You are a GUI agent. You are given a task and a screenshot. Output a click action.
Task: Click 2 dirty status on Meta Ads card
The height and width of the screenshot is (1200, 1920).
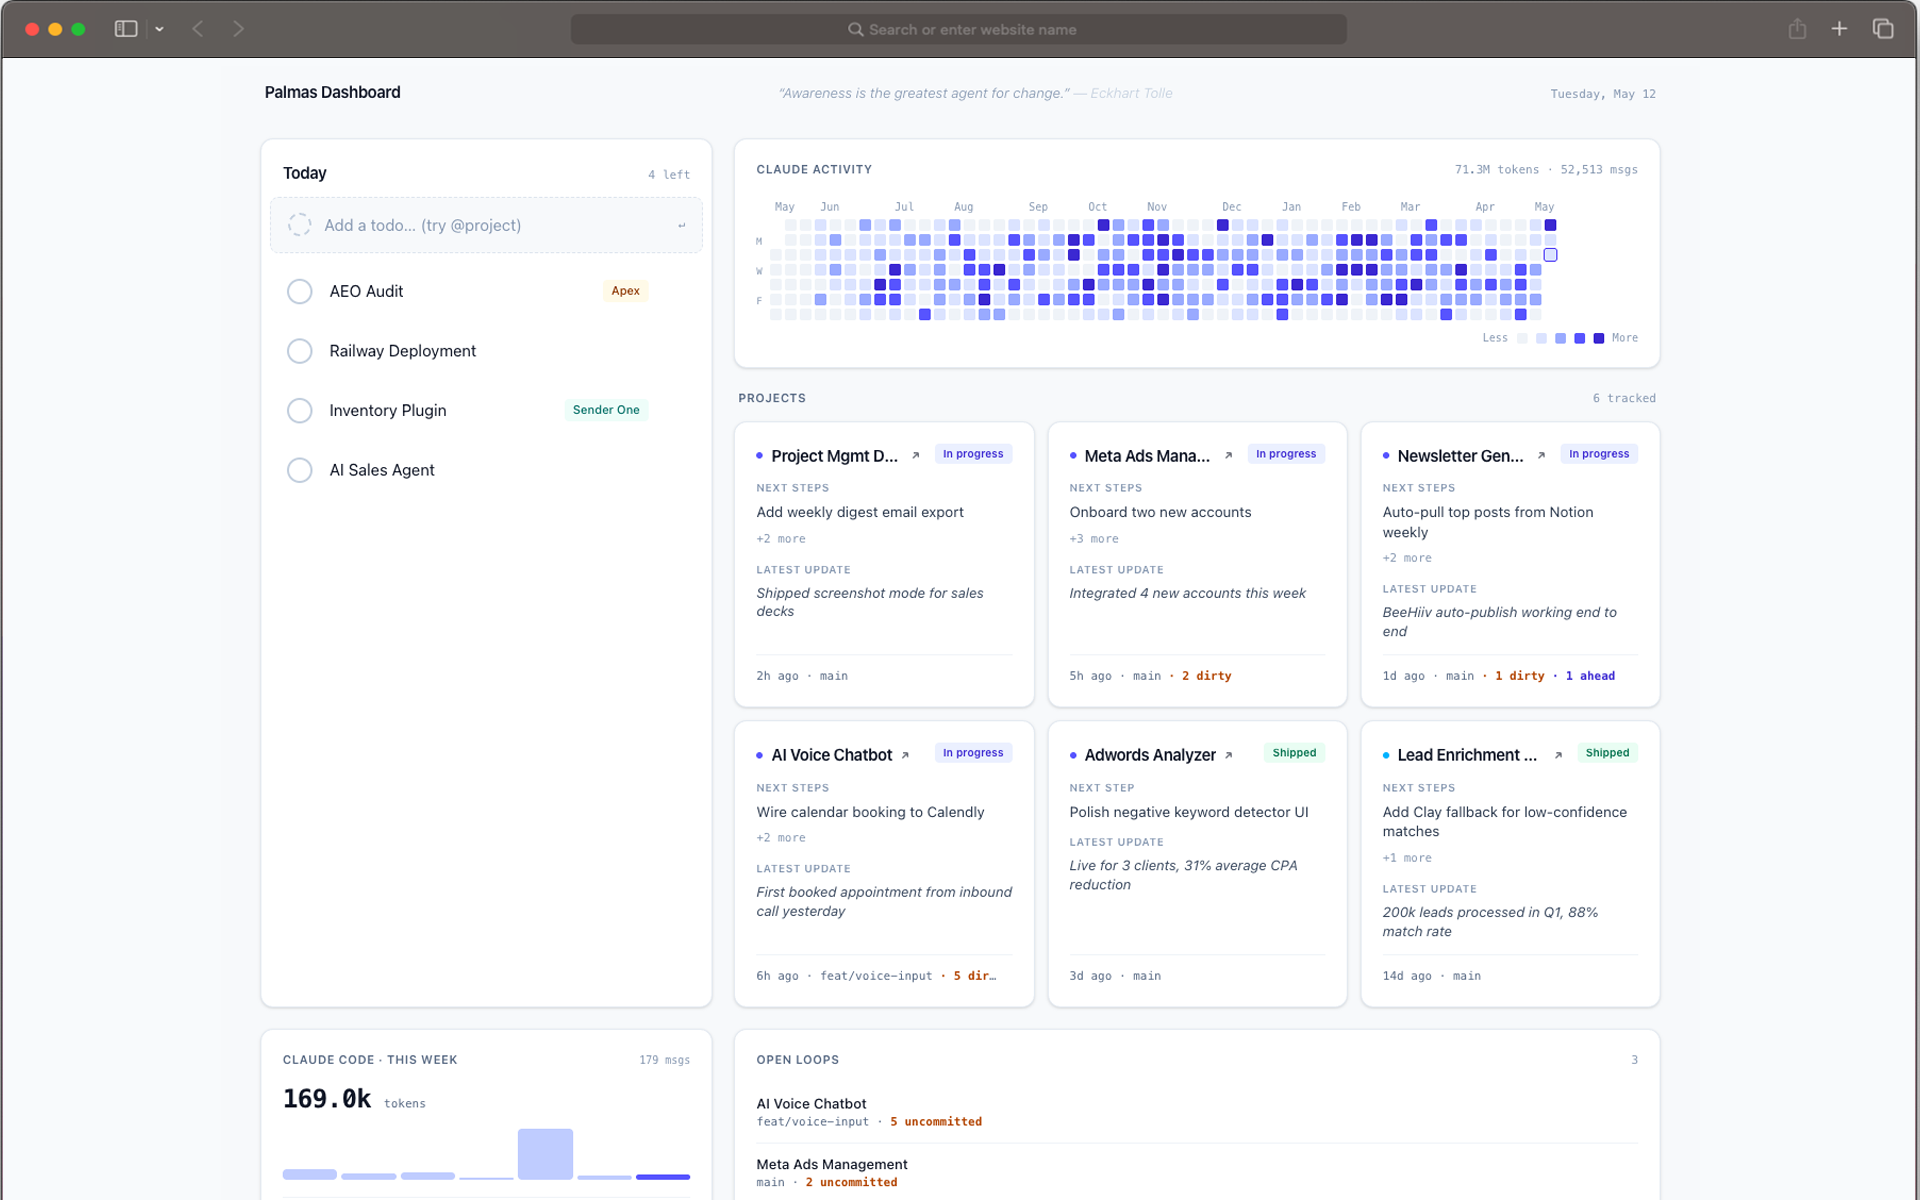1206,677
